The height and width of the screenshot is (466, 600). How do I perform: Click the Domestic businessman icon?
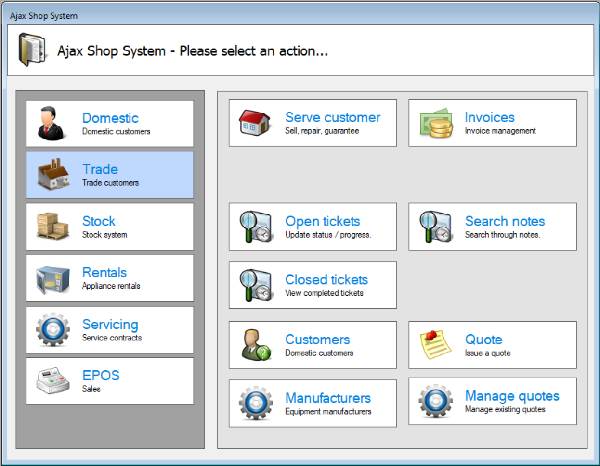[x=52, y=123]
